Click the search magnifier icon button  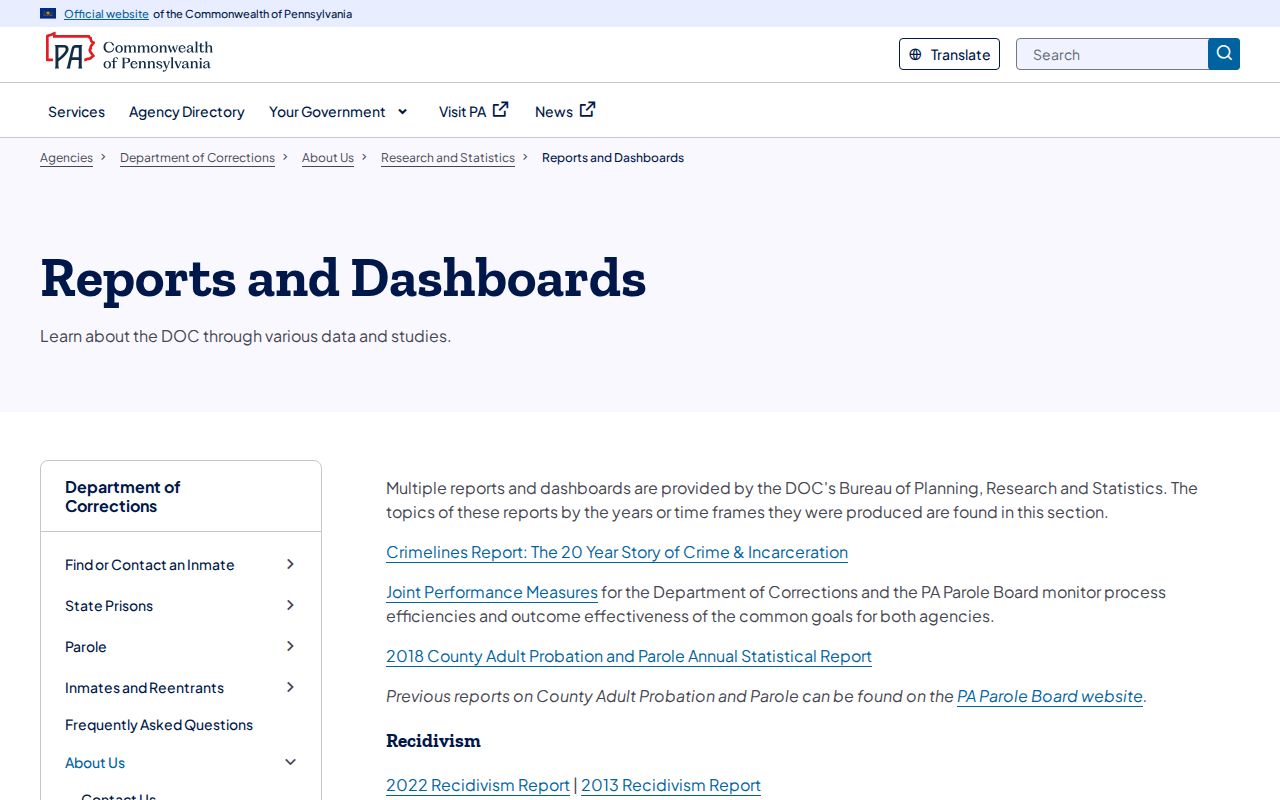1224,54
